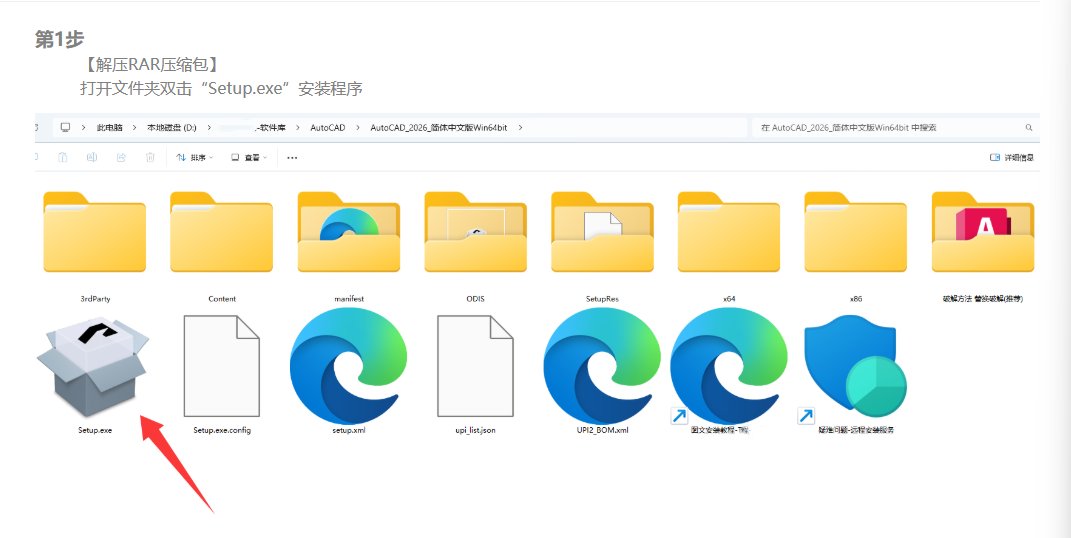Click the computer icon in address bar
1071x538 pixels.
coord(66,128)
